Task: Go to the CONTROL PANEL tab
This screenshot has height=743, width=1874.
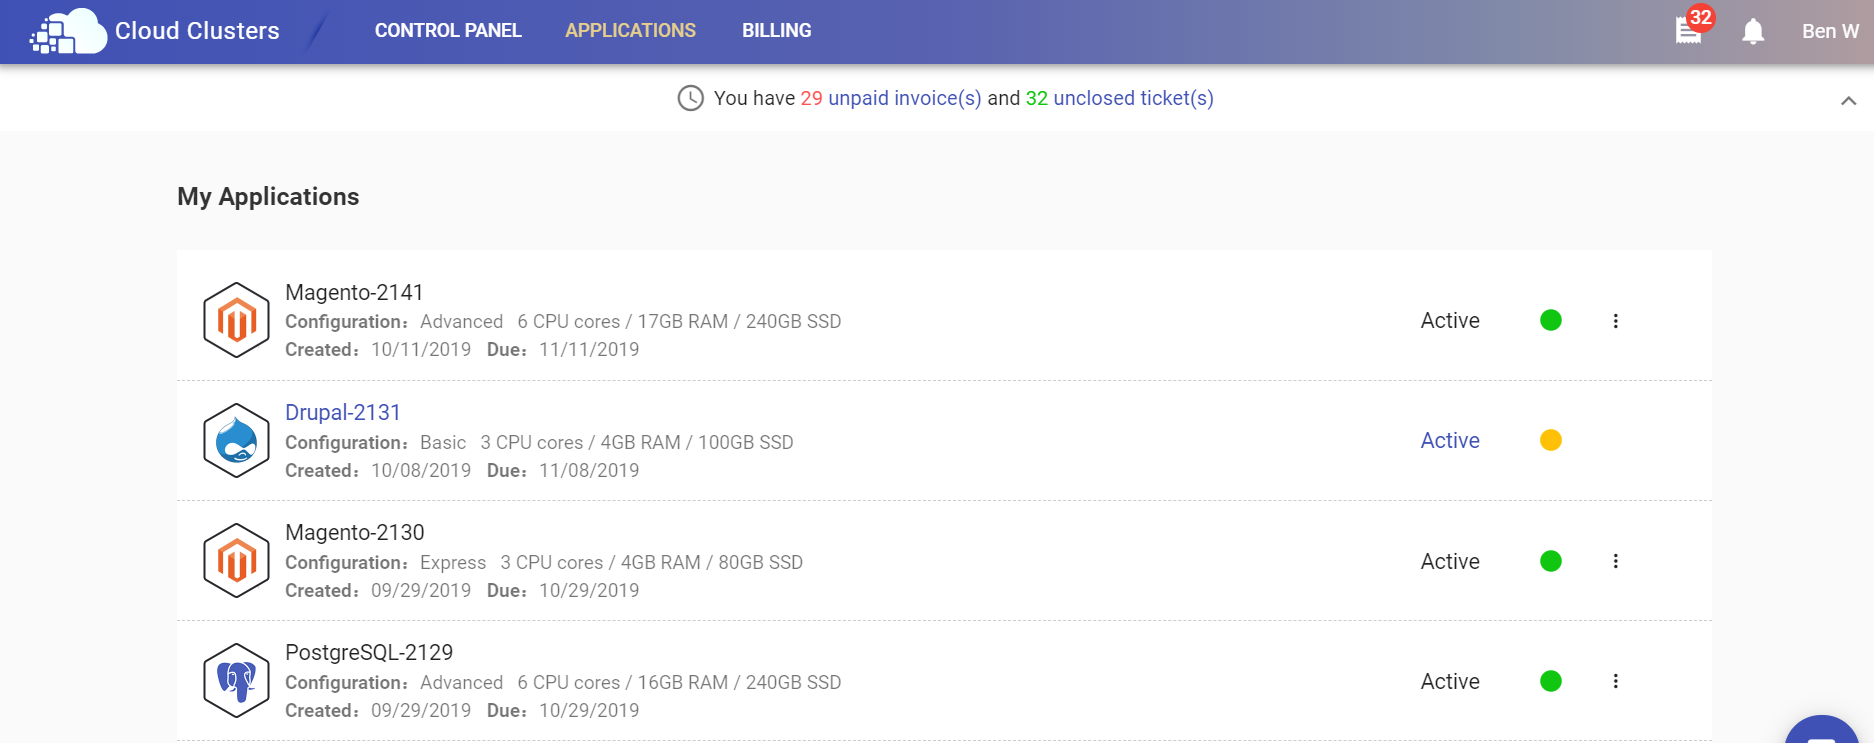Action: 448,31
